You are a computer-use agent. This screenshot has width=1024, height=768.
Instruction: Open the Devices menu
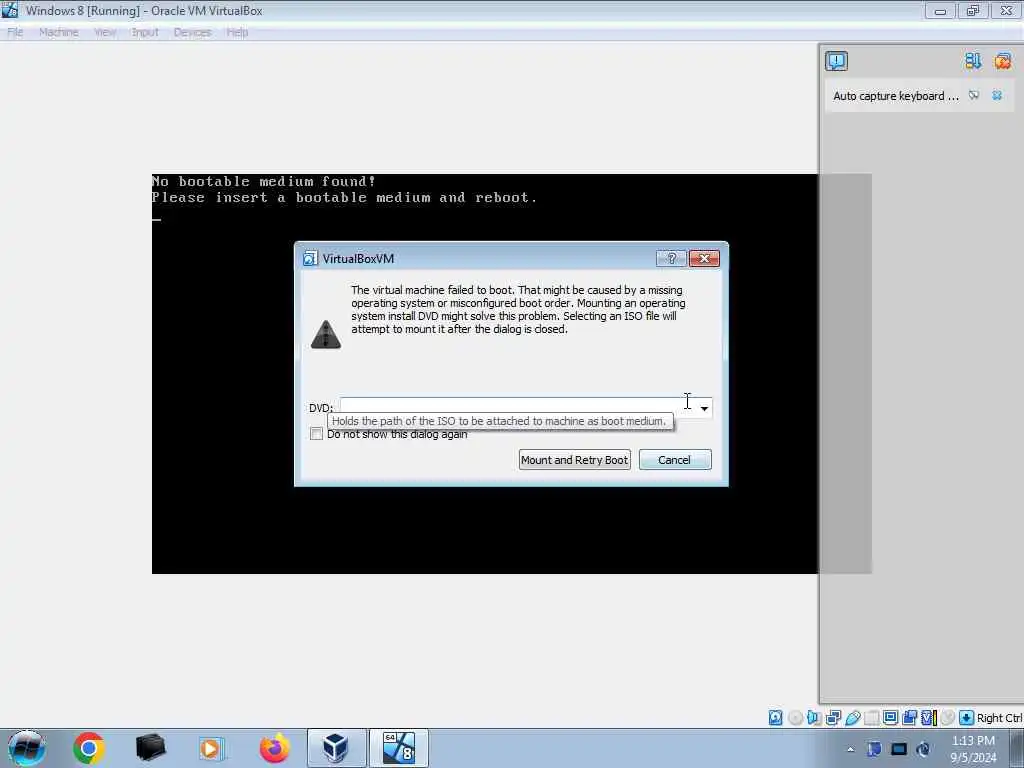193,32
